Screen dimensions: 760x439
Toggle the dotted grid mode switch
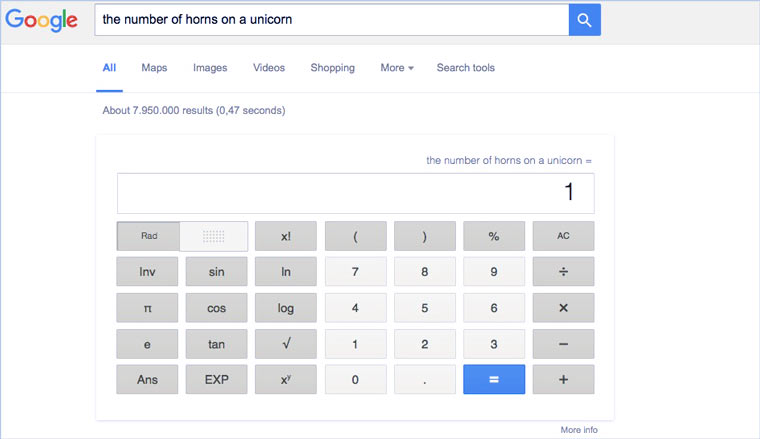pyautogui.click(x=213, y=236)
